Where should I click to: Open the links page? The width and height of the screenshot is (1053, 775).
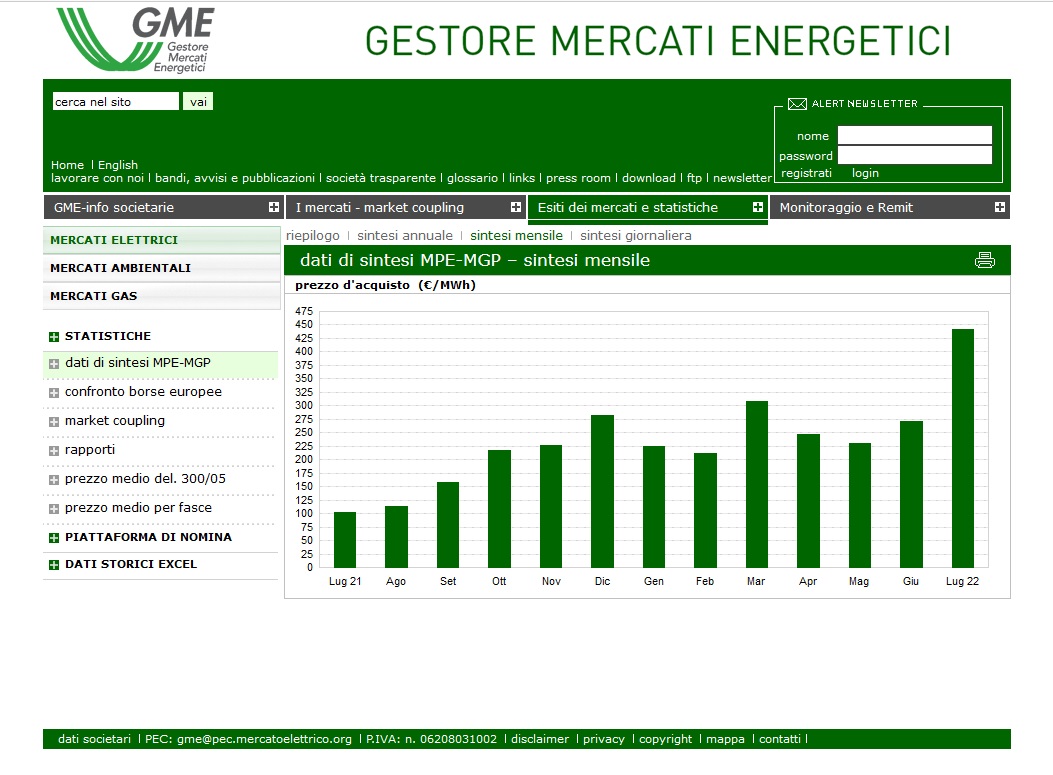pyautogui.click(x=522, y=178)
